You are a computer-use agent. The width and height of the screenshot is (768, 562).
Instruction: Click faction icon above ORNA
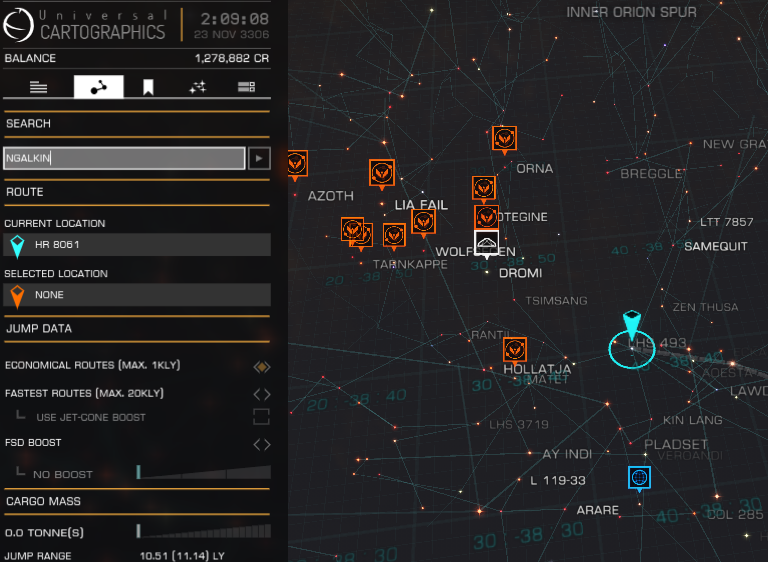(504, 139)
